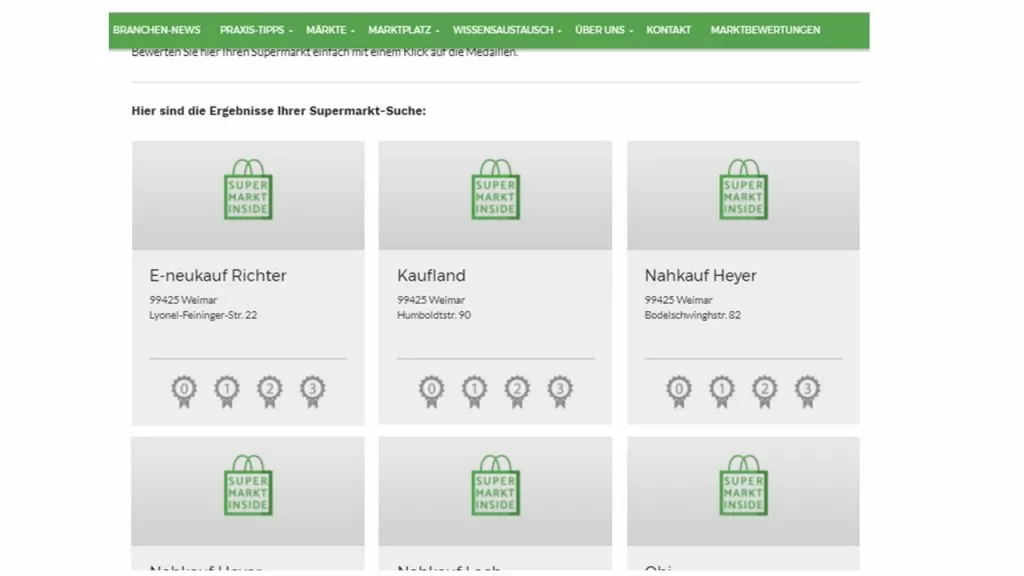1024x576 pixels.
Task: Select the address Humboldtstr. 90
Action: point(434,315)
